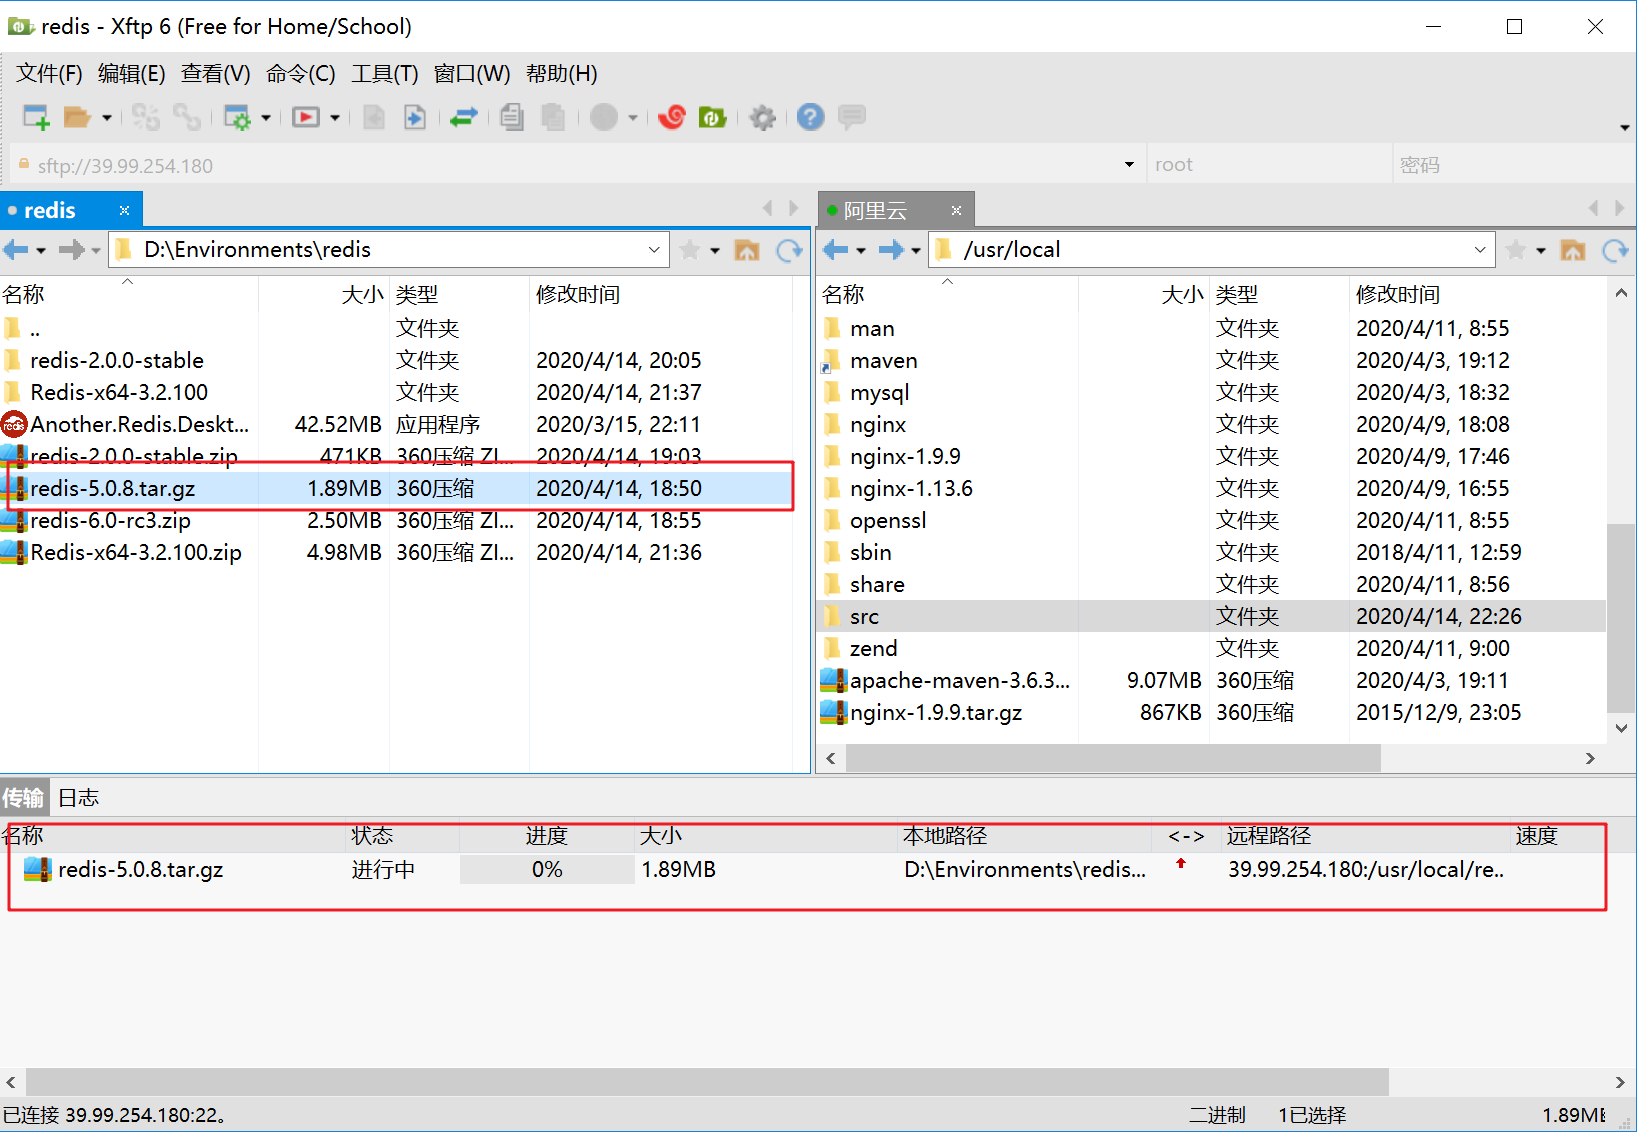The width and height of the screenshot is (1637, 1132).
Task: Select the remote nginx-1.9.9.tar.gz file
Action: coord(1212,712)
